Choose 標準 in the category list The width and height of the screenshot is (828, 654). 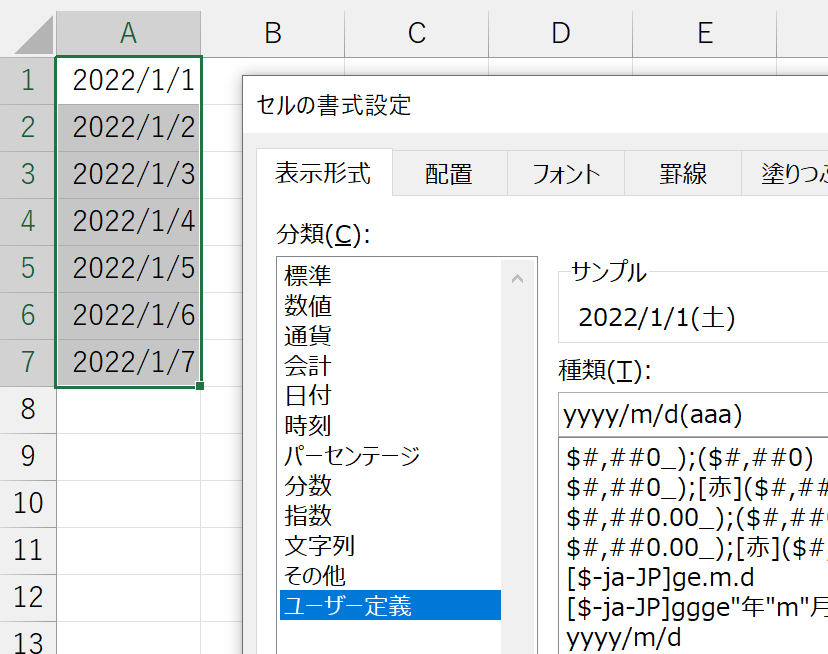pyautogui.click(x=390, y=275)
